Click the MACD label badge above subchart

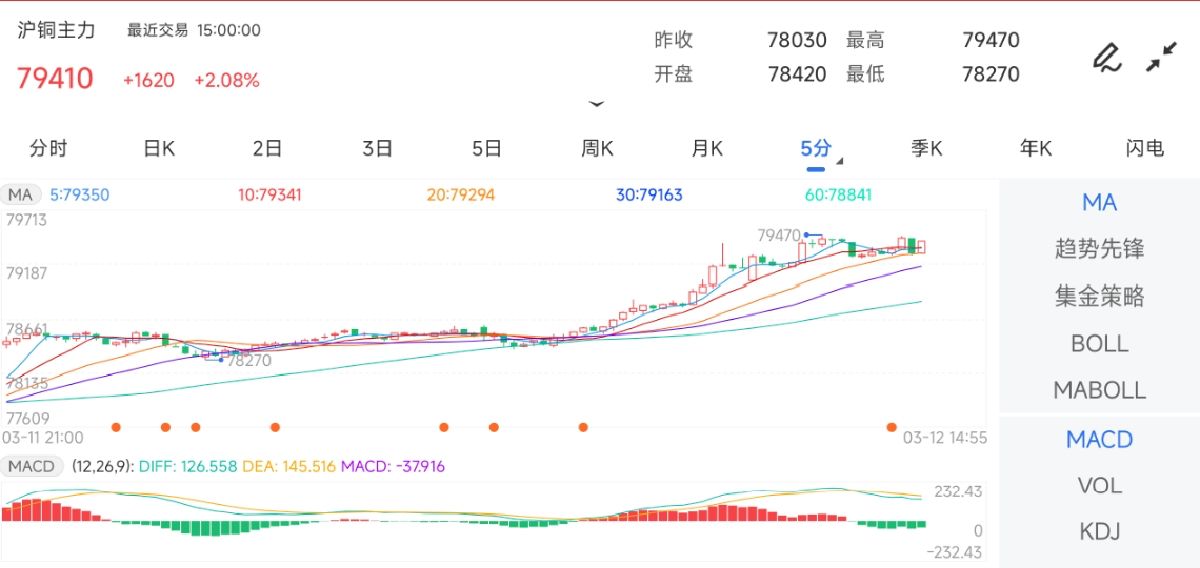32,466
